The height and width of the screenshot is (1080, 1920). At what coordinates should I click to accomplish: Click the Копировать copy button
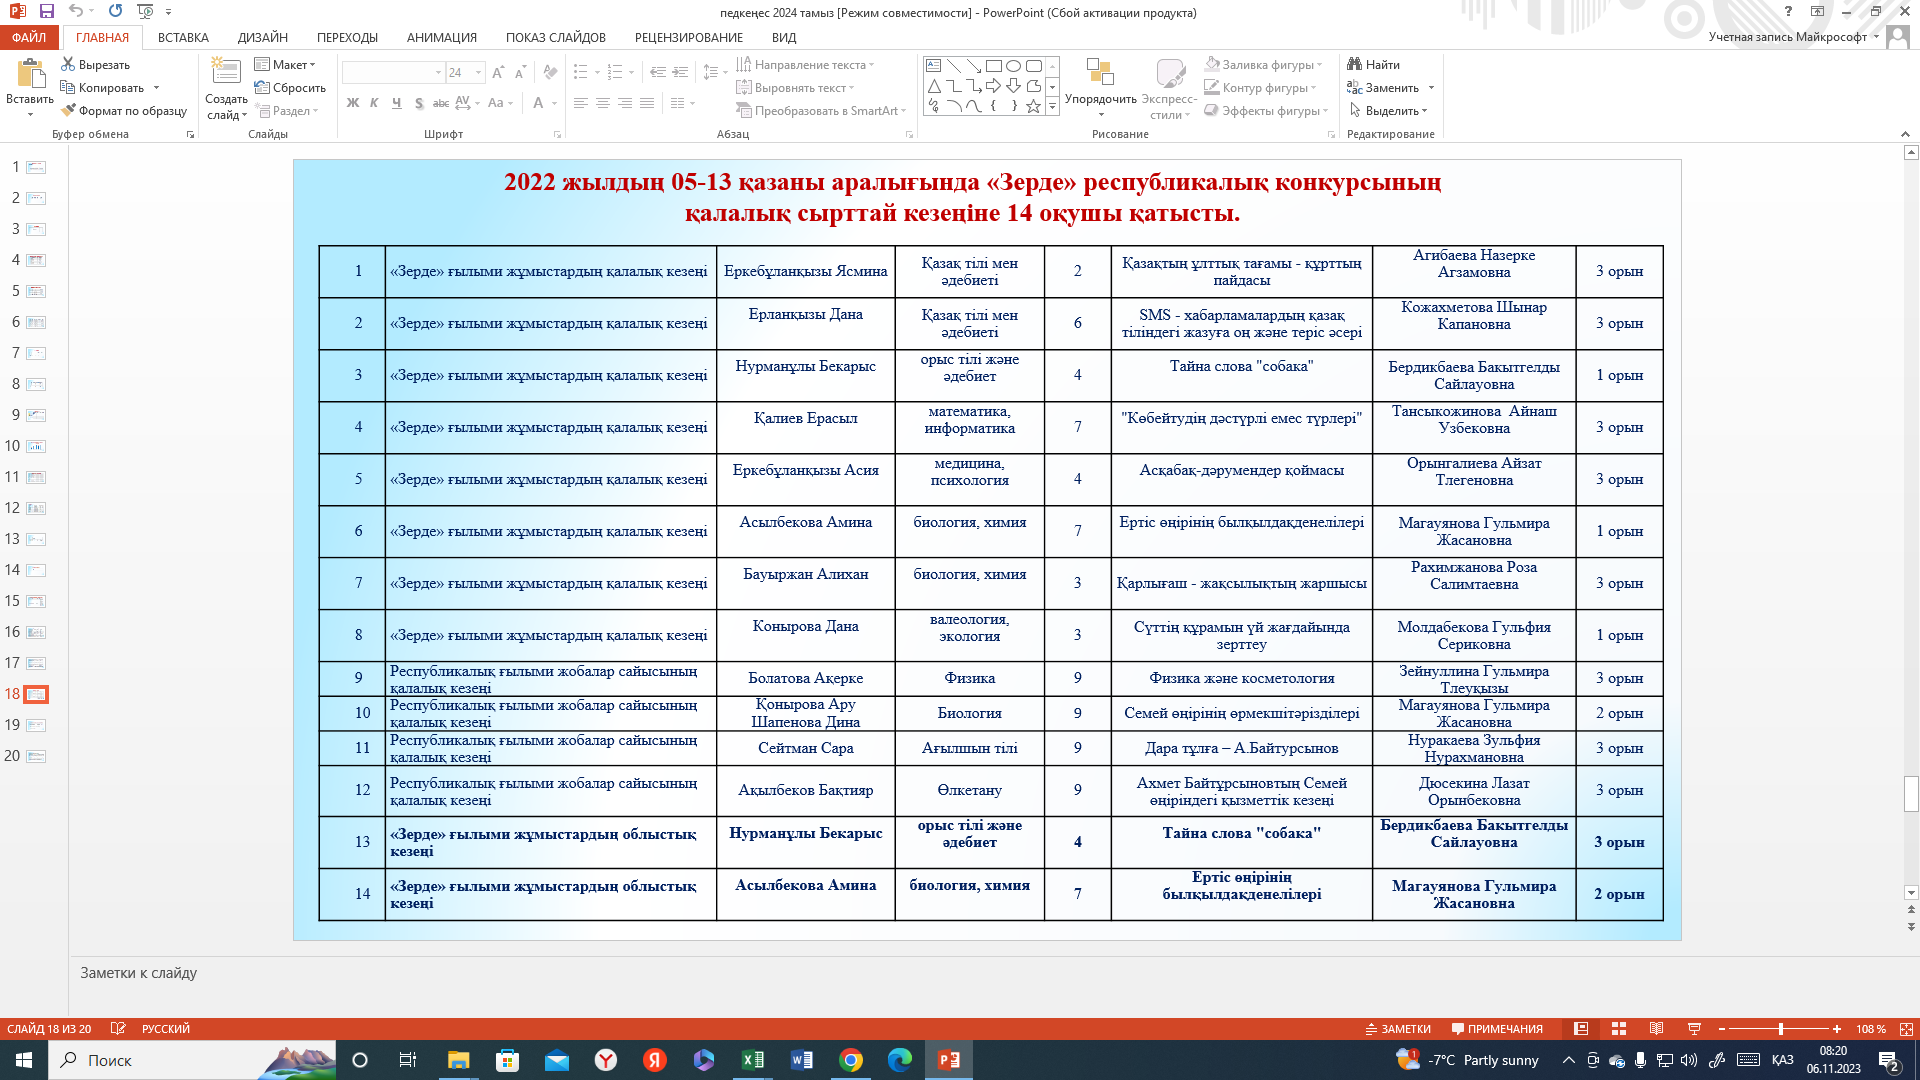[x=103, y=88]
